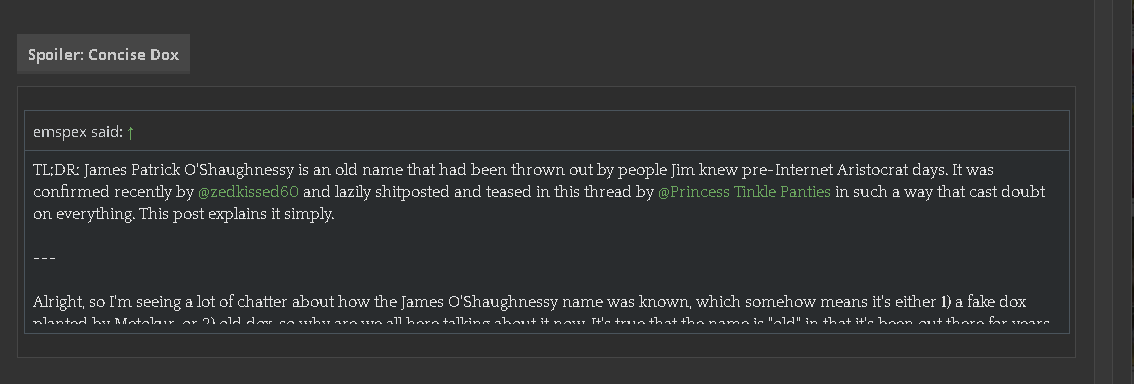
Task: Click the words 'confirmed recently by' in the quote
Action: tap(114, 192)
